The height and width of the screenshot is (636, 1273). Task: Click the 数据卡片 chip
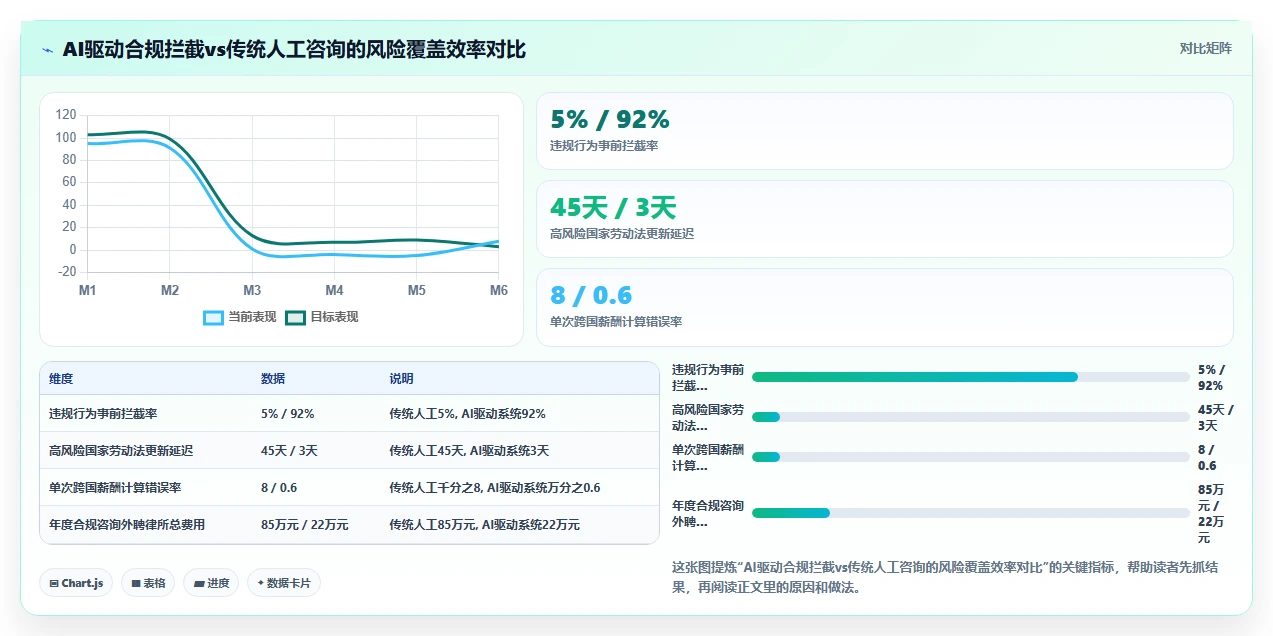click(x=284, y=583)
